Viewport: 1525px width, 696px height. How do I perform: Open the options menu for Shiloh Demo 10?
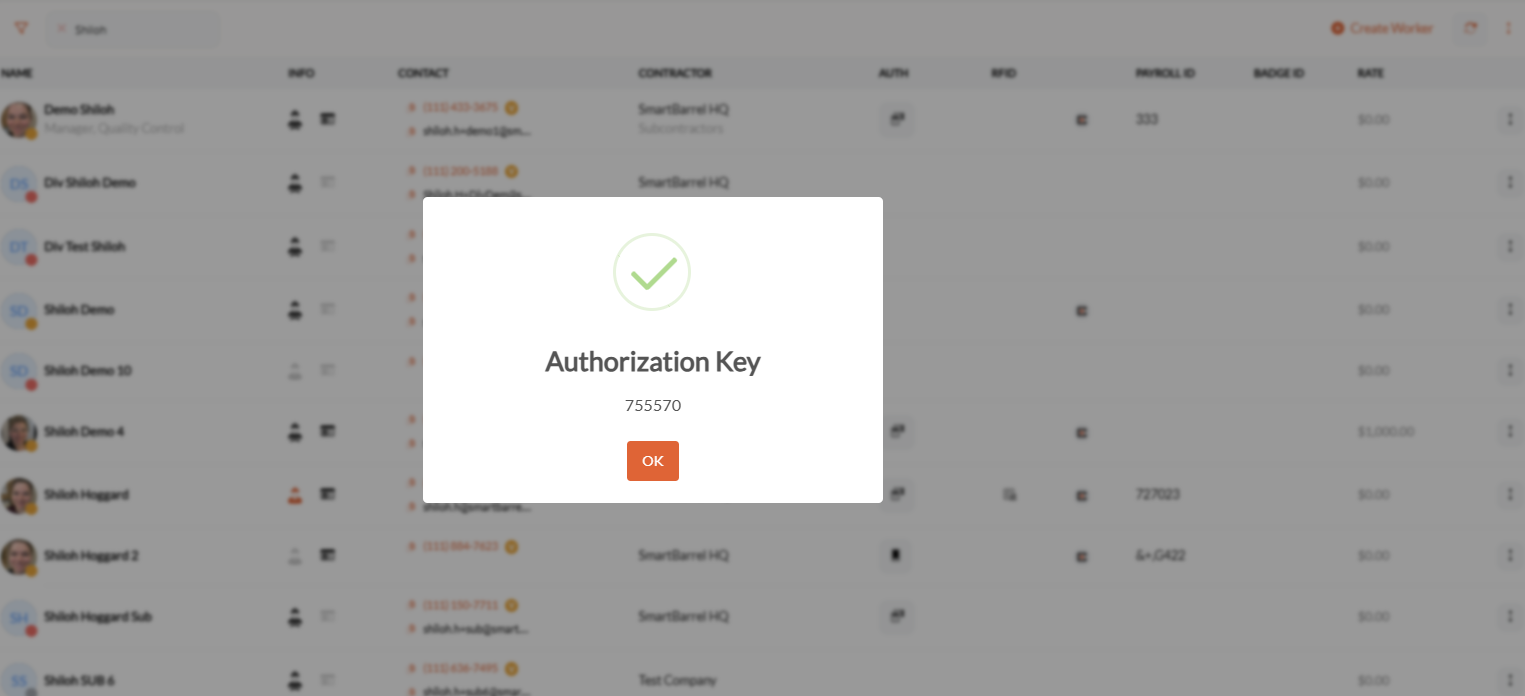(1511, 370)
